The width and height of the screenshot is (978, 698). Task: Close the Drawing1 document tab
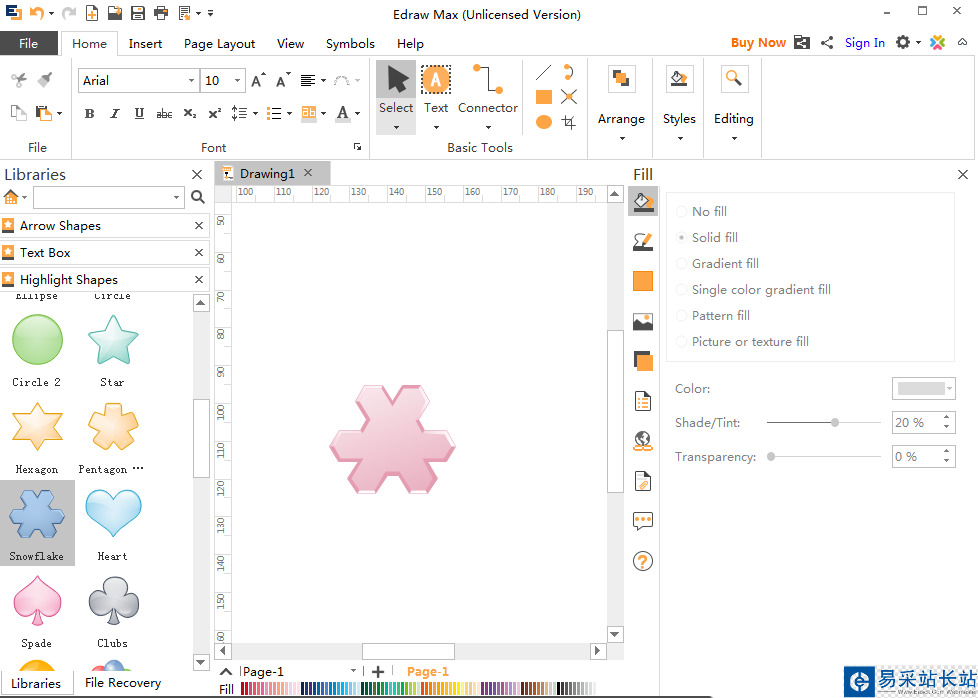307,173
